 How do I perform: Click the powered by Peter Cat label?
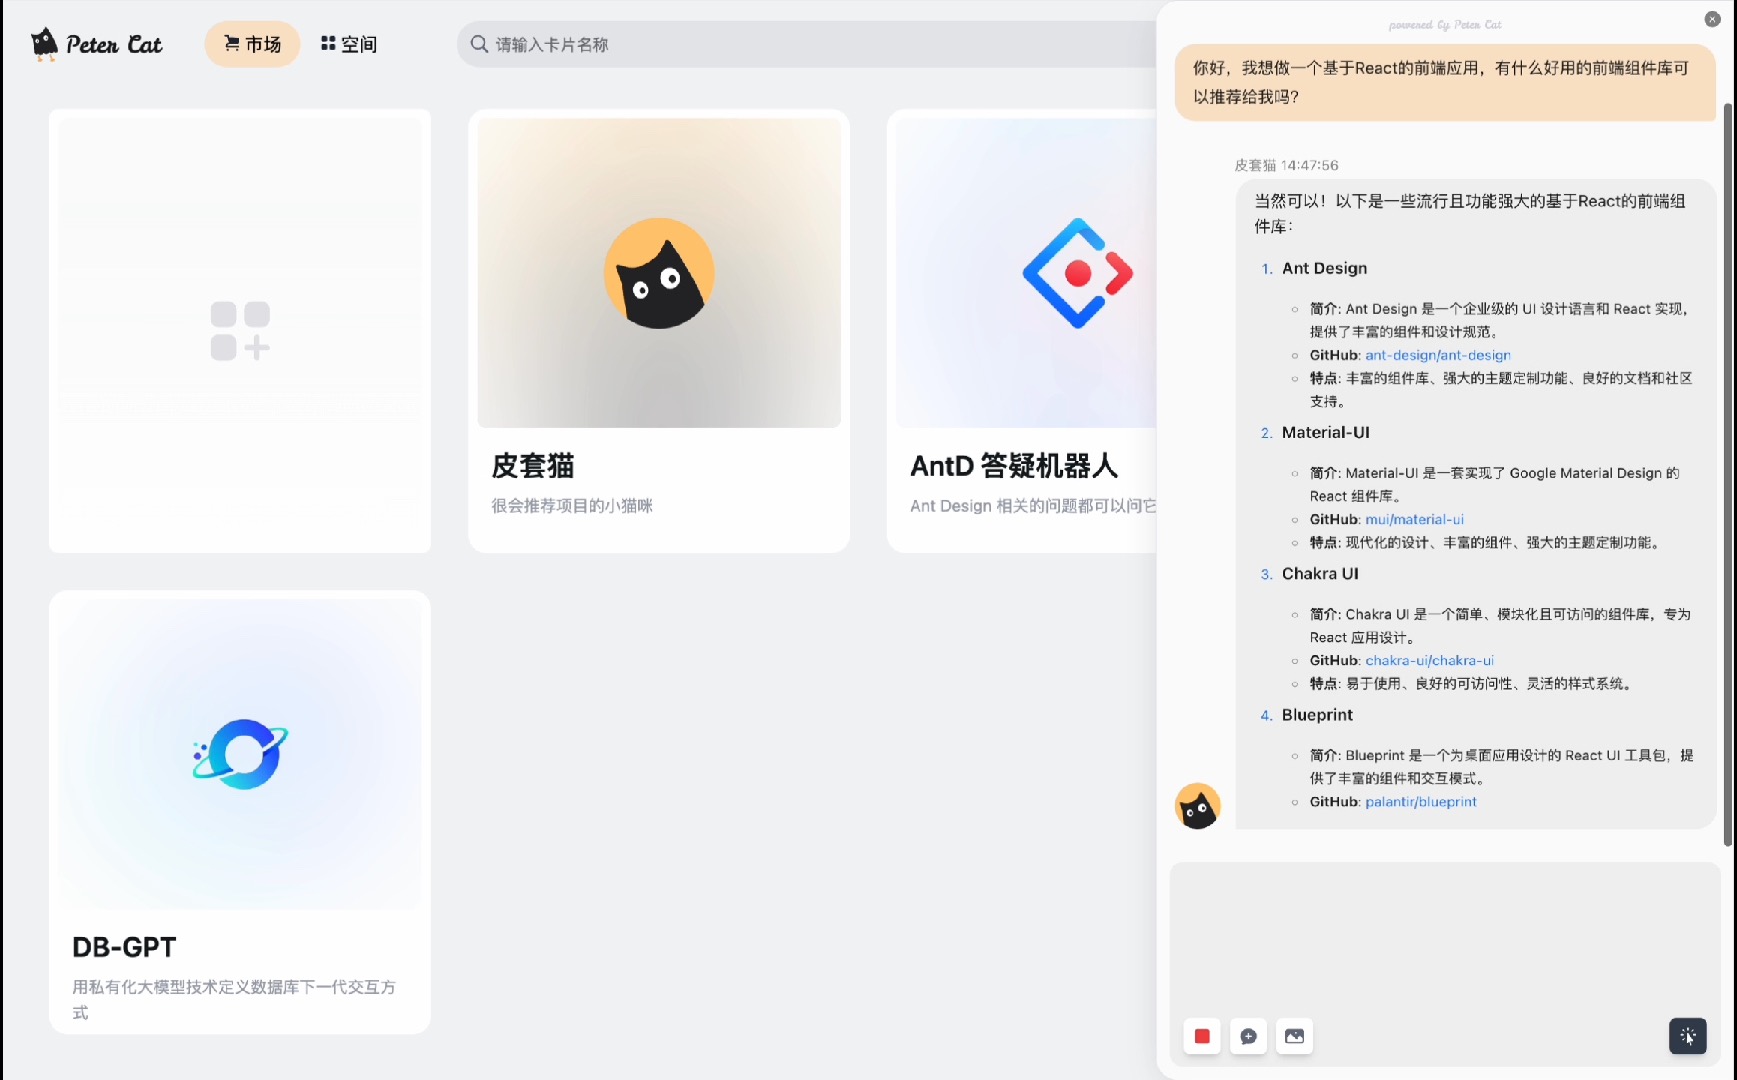point(1445,24)
